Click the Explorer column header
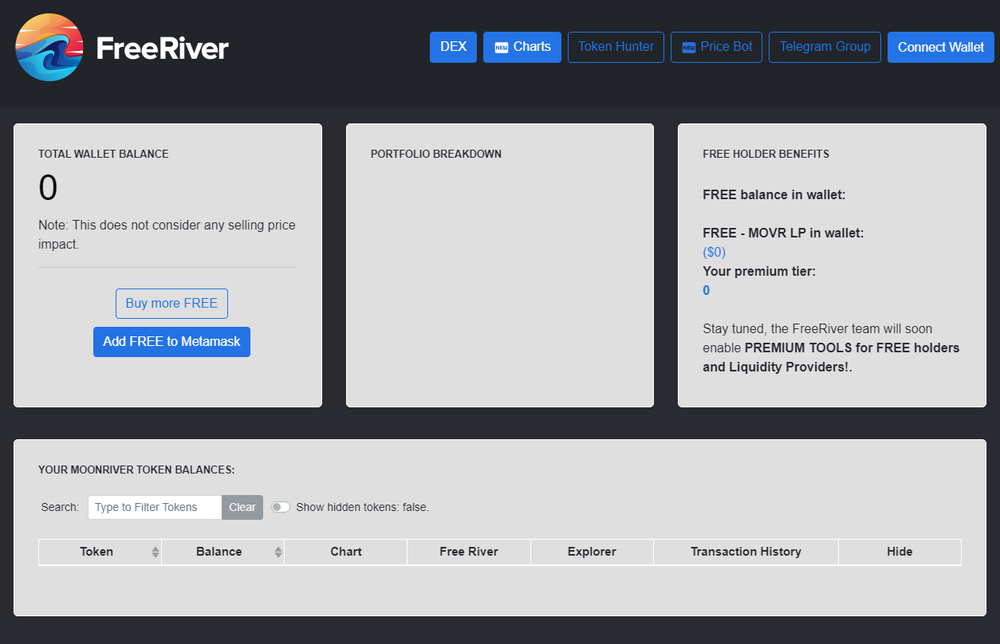 point(592,552)
